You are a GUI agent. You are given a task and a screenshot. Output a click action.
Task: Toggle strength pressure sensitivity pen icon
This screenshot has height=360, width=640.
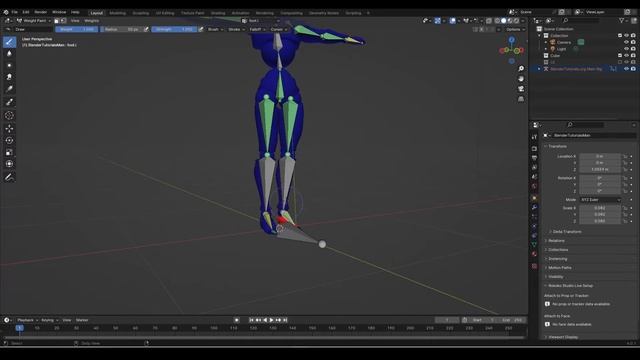(201, 29)
